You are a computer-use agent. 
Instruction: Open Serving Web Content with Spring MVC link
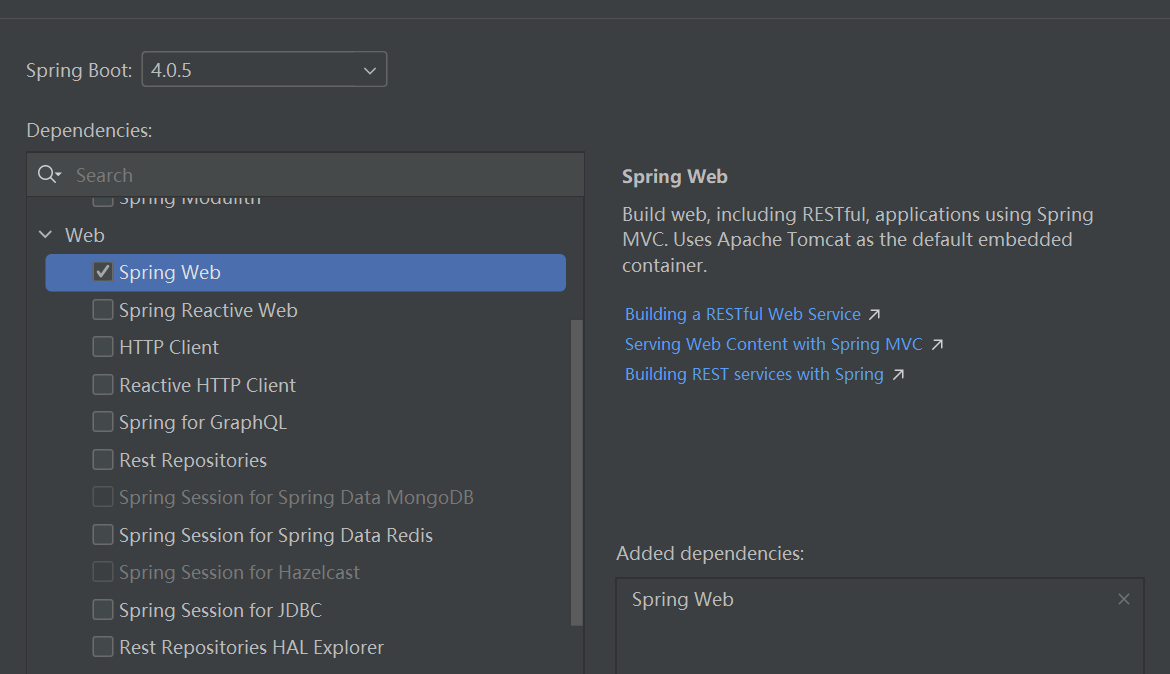pos(773,344)
